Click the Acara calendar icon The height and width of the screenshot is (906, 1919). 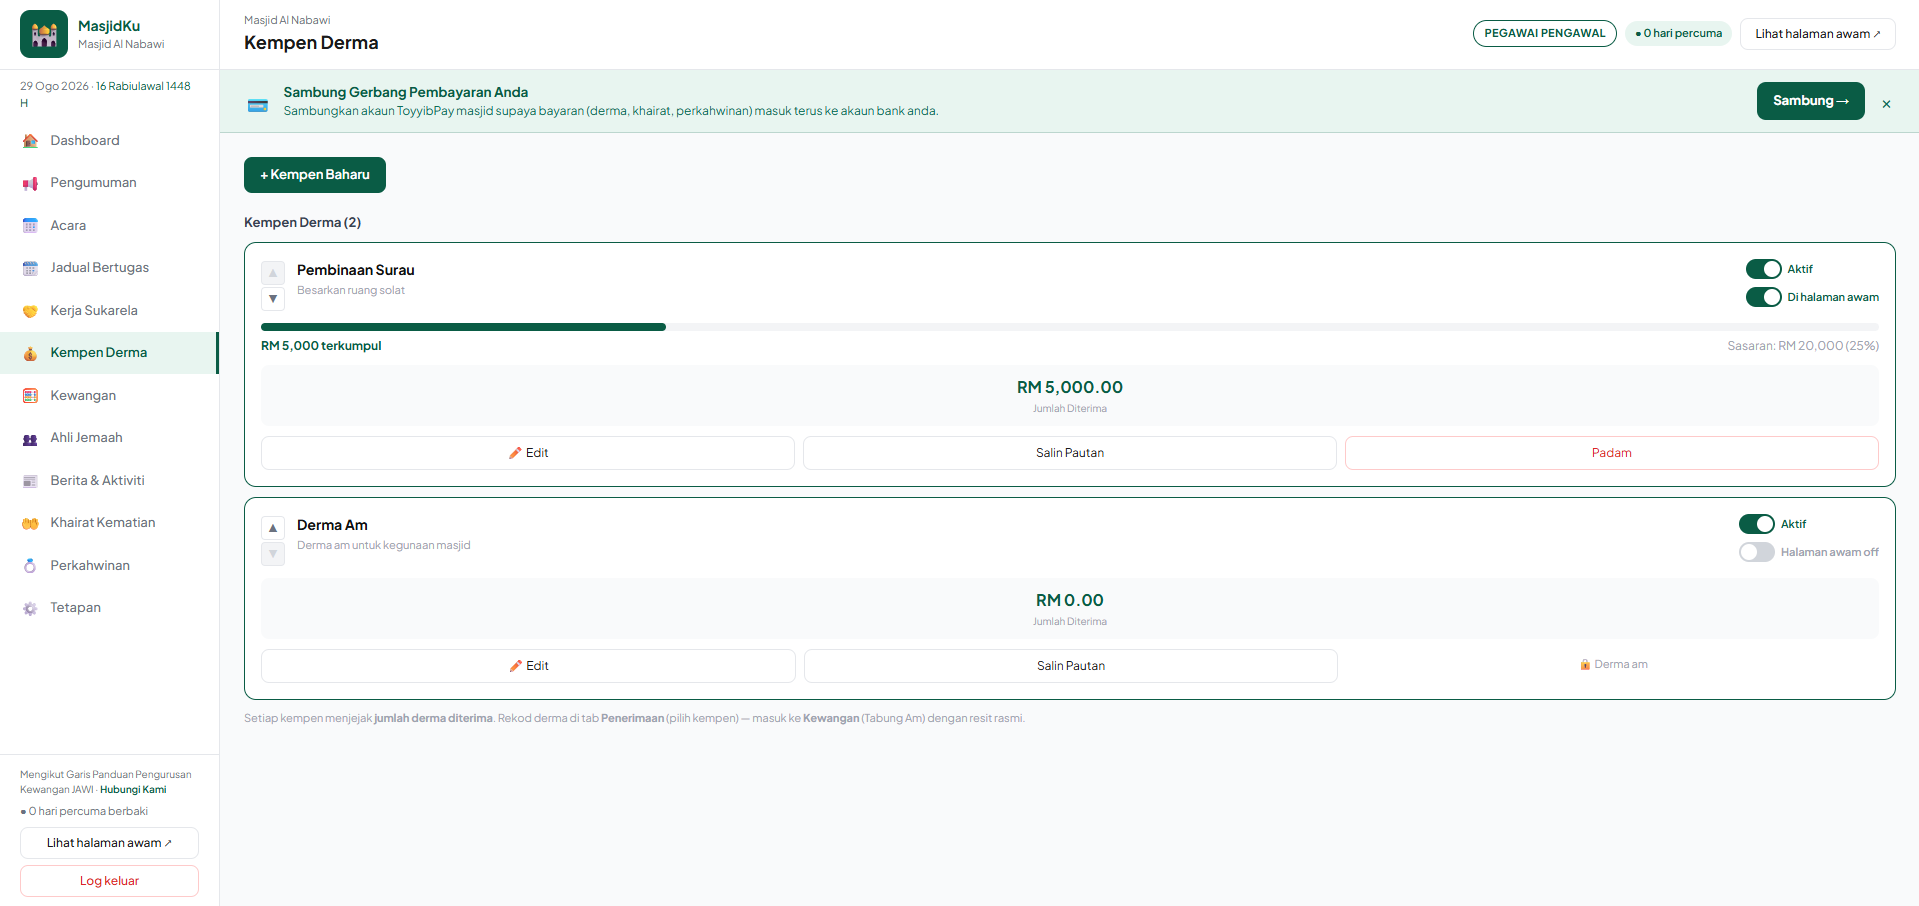point(30,226)
